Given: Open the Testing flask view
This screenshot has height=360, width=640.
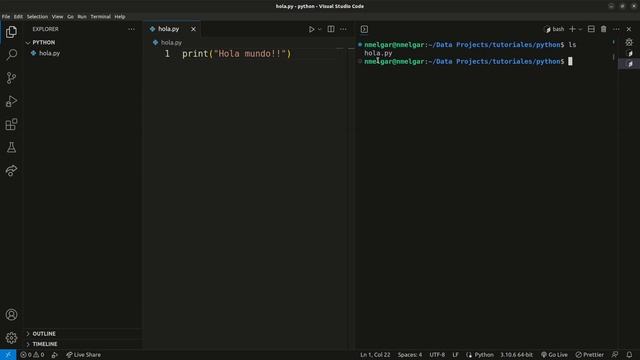Looking at the screenshot, I should (11, 147).
